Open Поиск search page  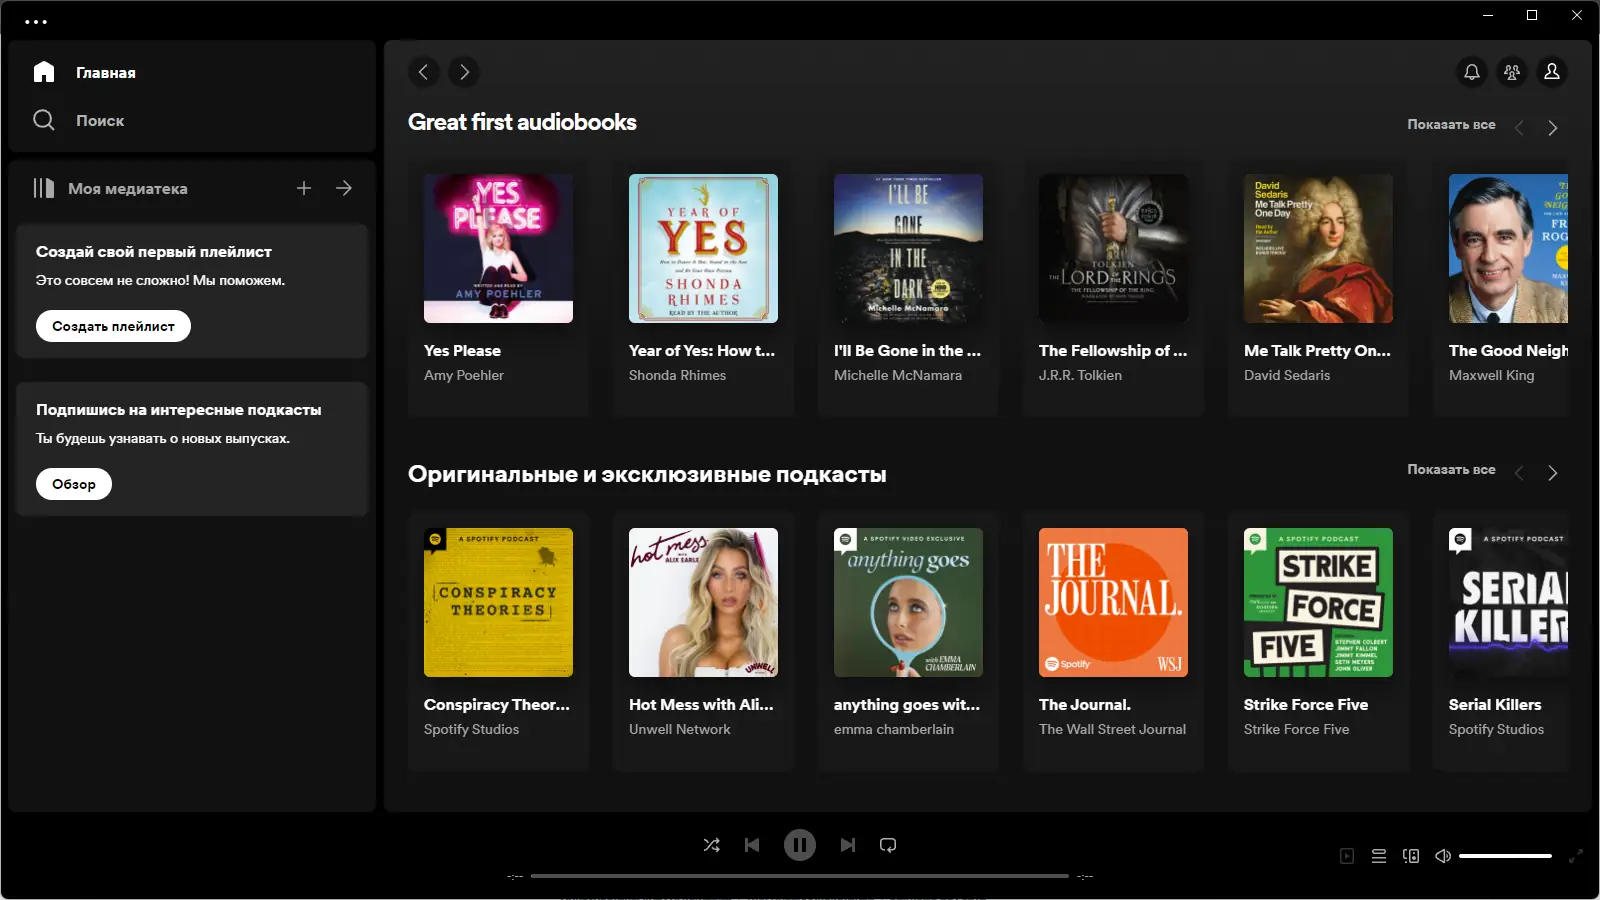(79, 120)
